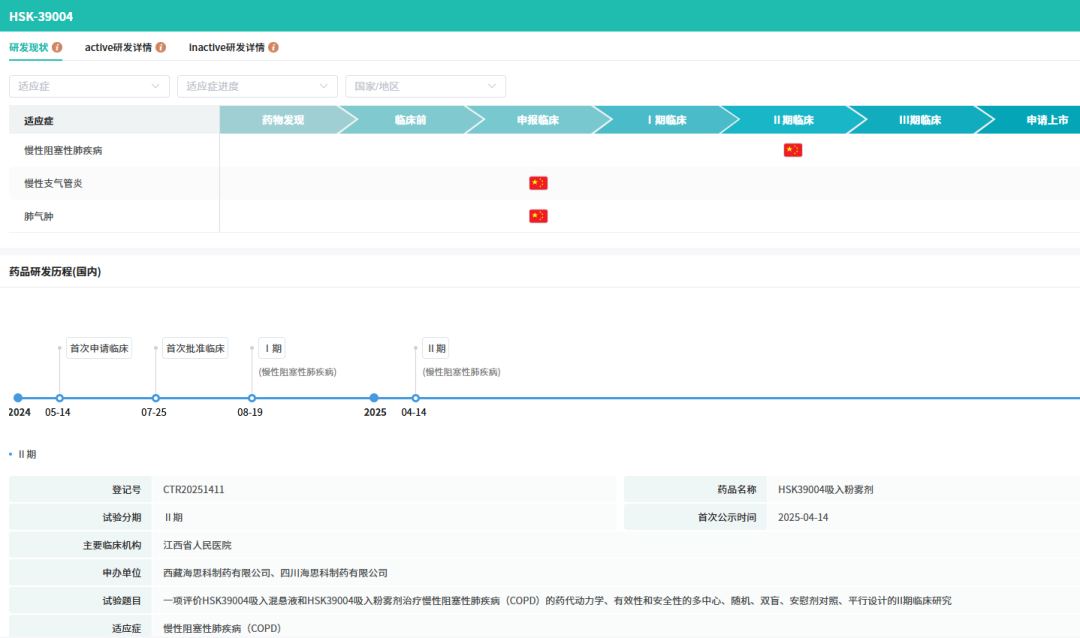The width and height of the screenshot is (1080, 638).
Task: Click info icon next to inactive研发详情
Action: [x=273, y=47]
